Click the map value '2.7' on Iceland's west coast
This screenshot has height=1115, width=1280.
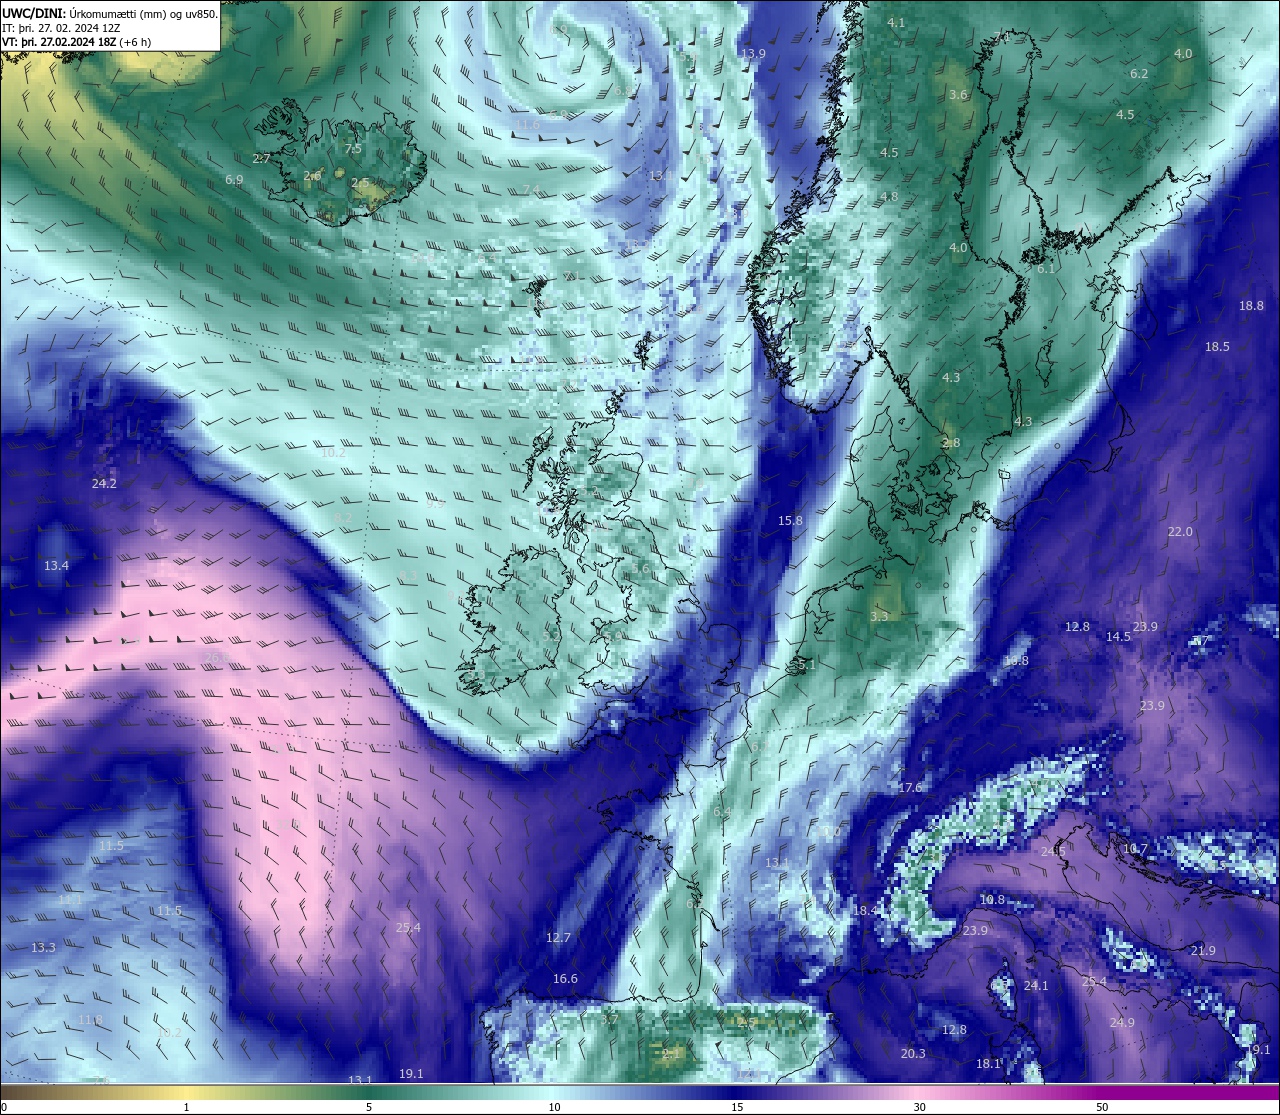click(262, 158)
